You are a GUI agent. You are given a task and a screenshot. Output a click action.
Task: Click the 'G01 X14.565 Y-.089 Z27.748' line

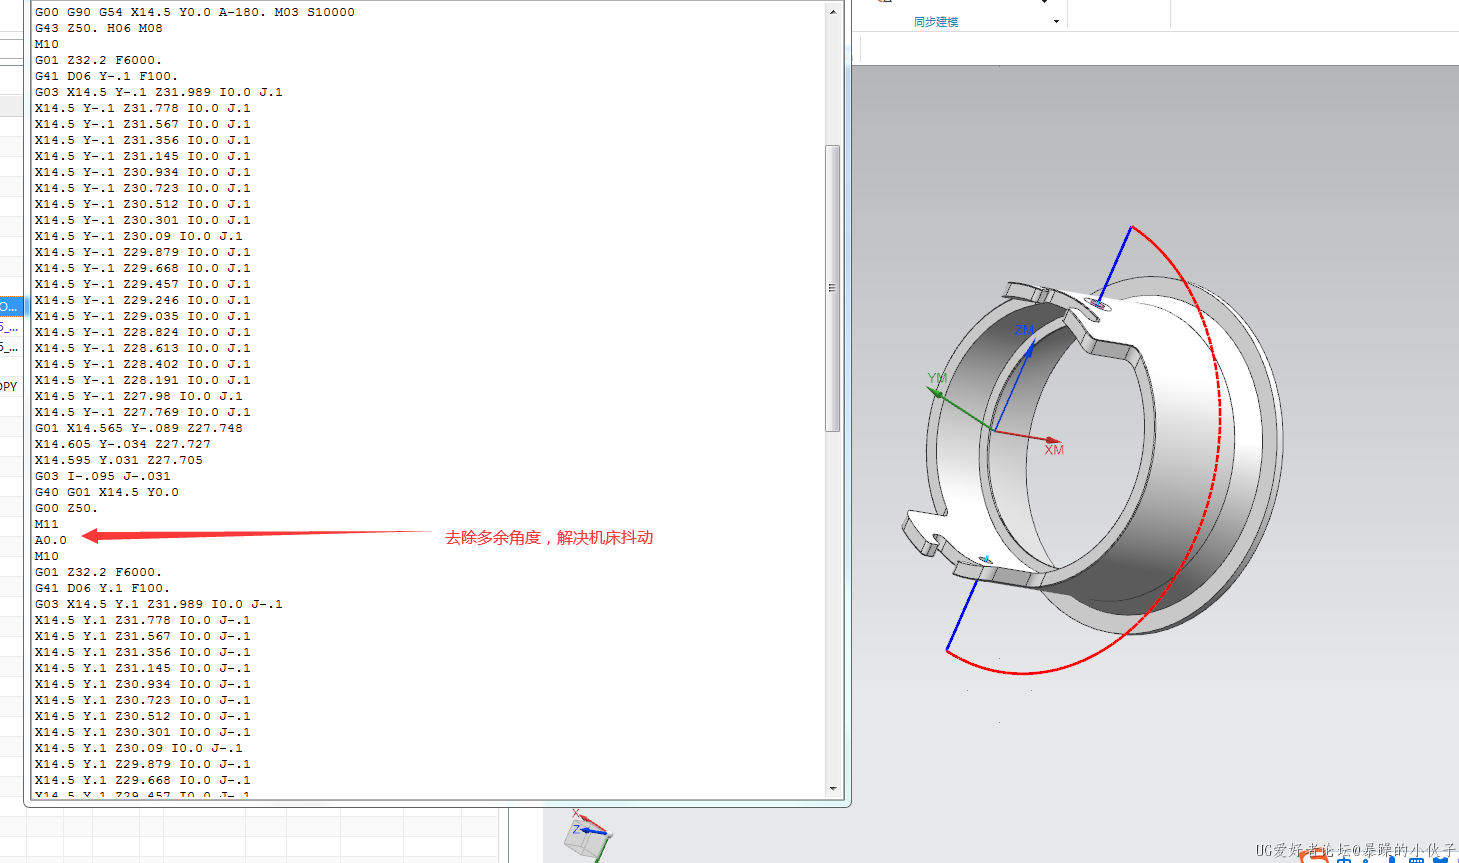pyautogui.click(x=139, y=428)
